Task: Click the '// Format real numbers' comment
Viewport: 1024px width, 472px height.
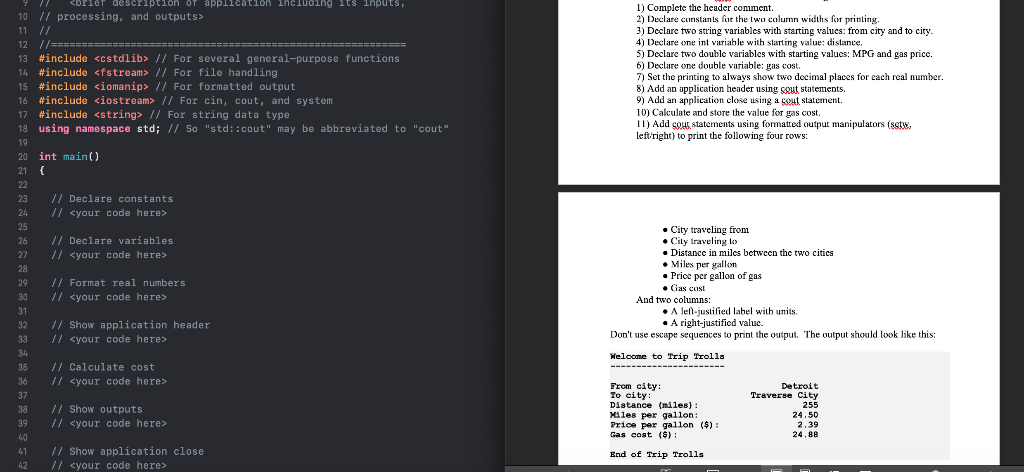Action: pos(118,283)
